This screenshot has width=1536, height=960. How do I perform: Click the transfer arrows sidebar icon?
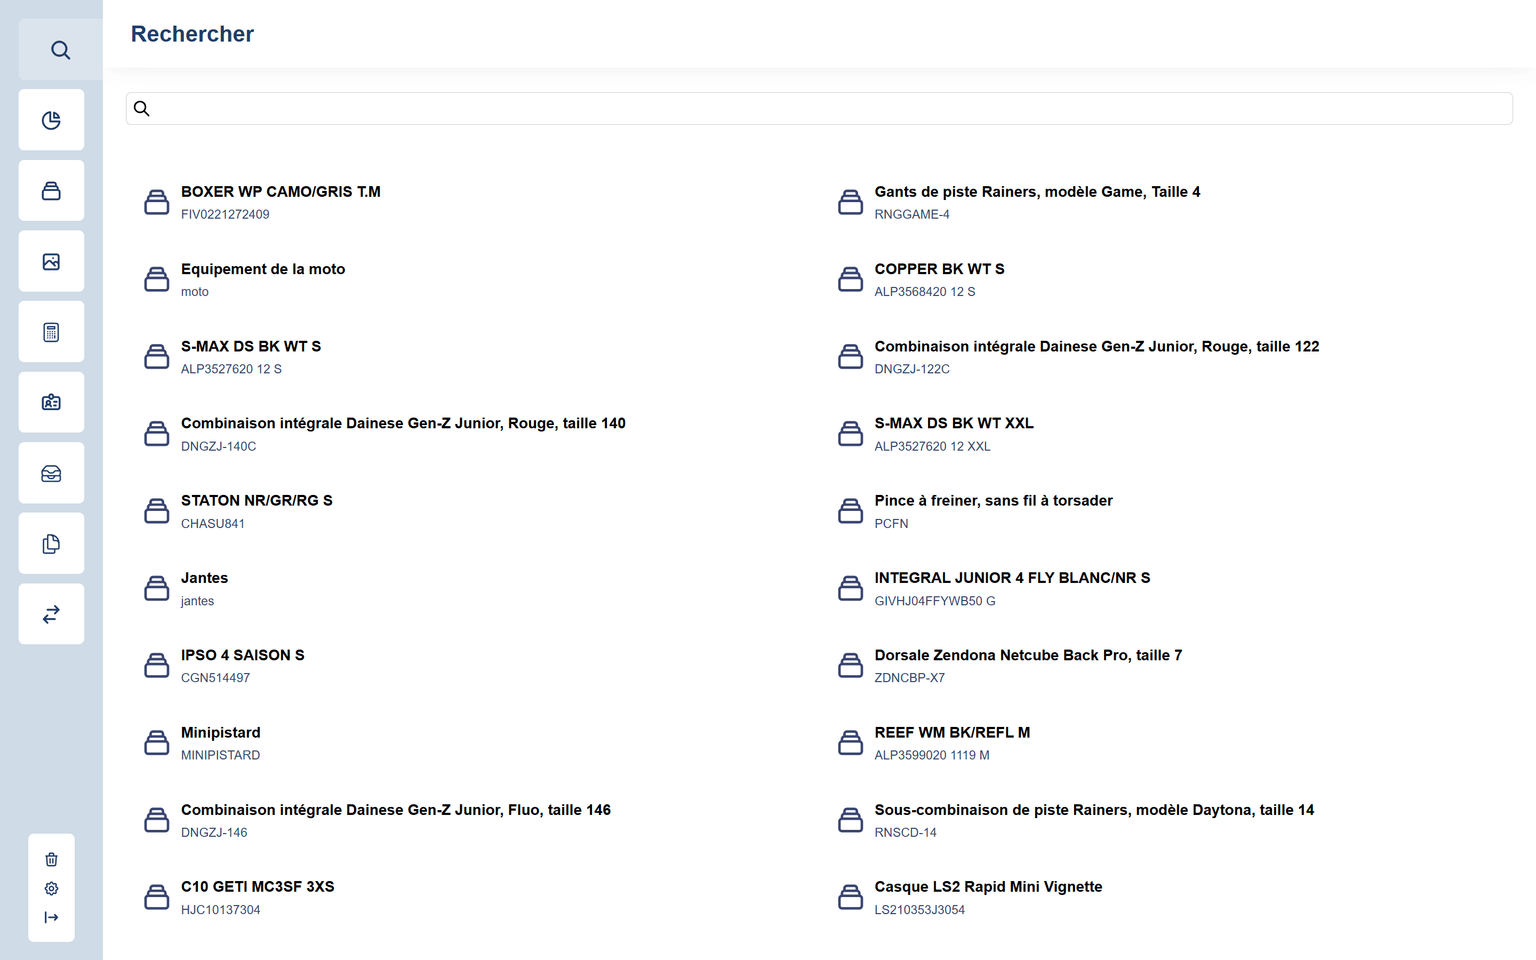point(51,614)
